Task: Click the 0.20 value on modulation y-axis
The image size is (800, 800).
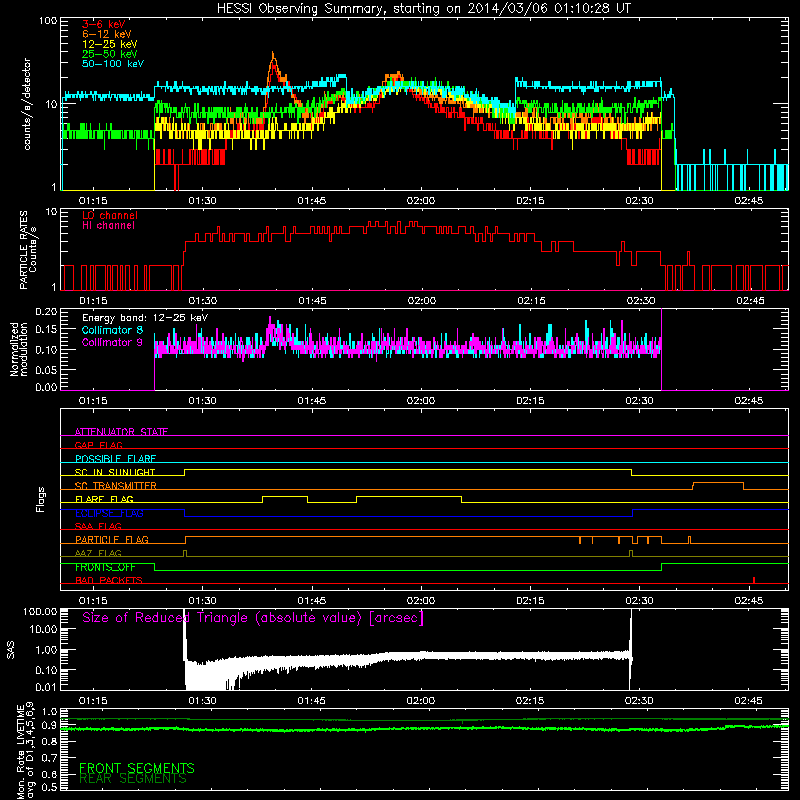Action: click(46, 311)
